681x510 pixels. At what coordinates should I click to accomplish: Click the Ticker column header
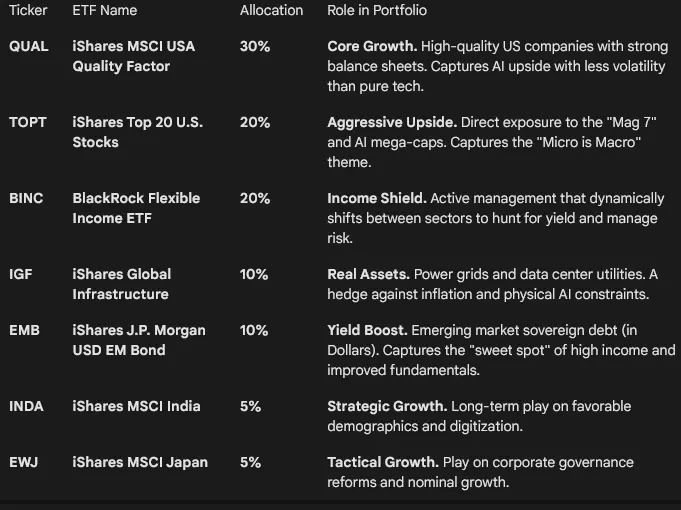pyautogui.click(x=28, y=10)
